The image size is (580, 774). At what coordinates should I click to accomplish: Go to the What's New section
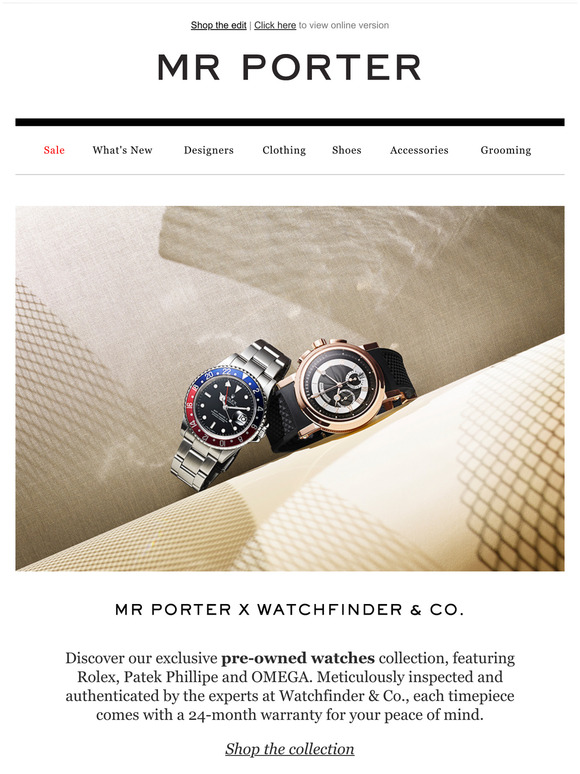point(122,150)
